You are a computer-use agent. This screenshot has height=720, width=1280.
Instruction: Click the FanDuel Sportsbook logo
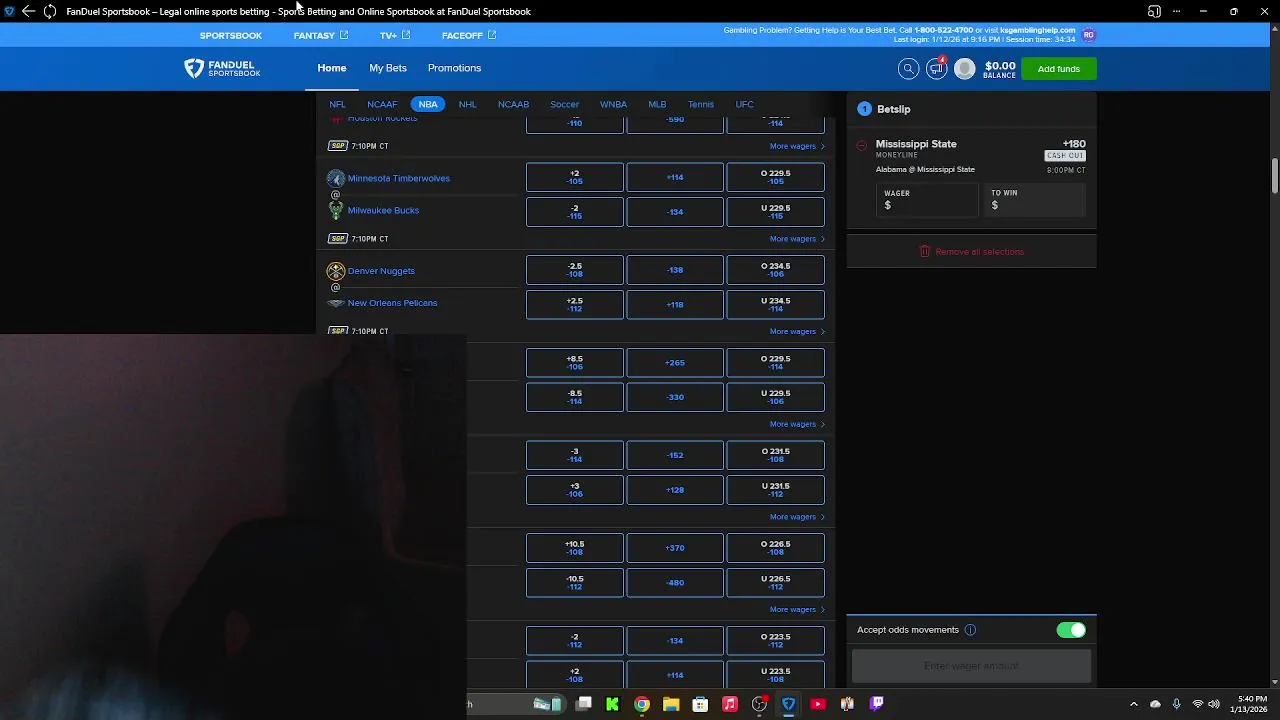(x=222, y=68)
